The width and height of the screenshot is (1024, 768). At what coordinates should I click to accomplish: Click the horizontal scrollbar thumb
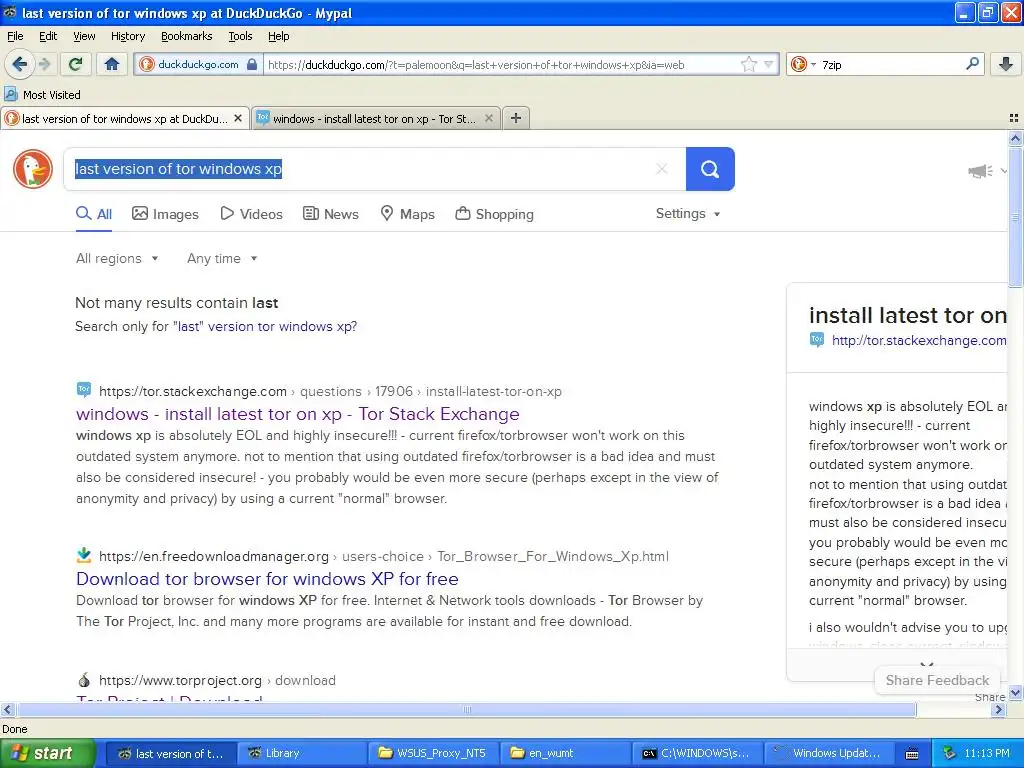click(466, 709)
